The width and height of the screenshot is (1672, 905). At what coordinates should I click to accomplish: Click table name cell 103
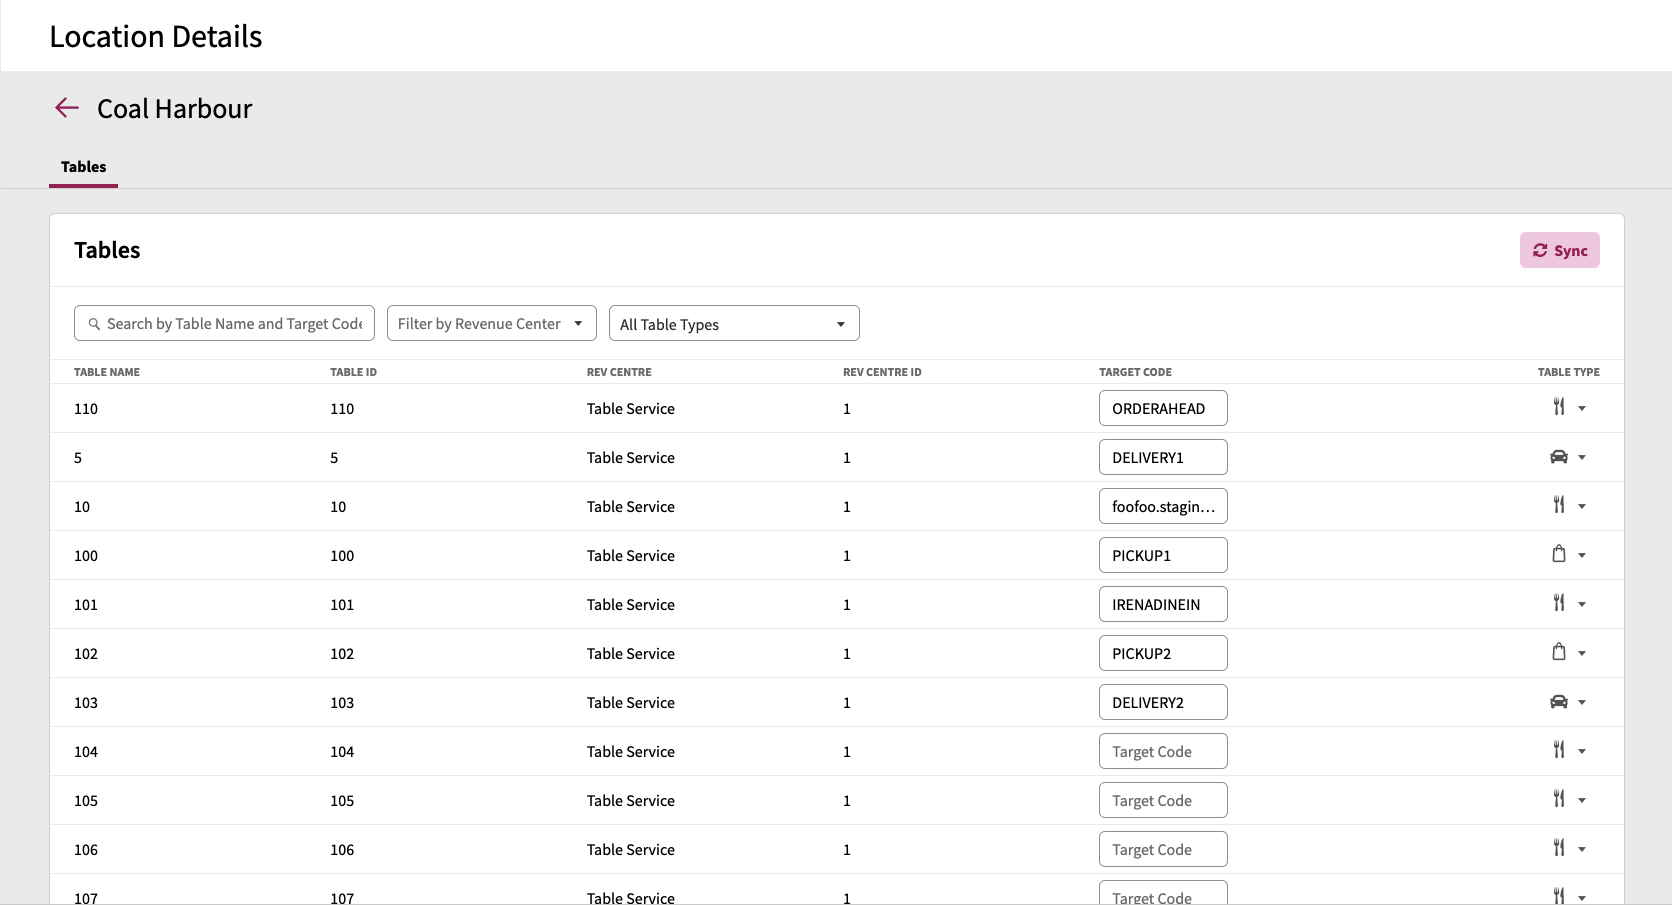(86, 702)
